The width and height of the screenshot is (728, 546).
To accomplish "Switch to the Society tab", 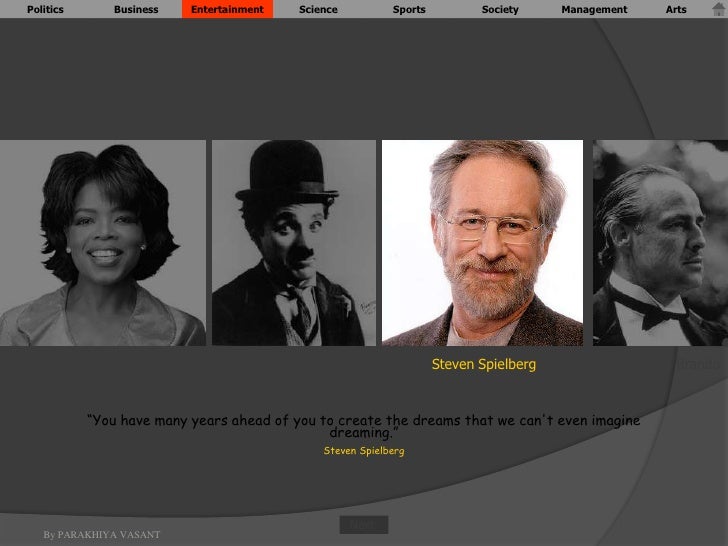I will (500, 9).
